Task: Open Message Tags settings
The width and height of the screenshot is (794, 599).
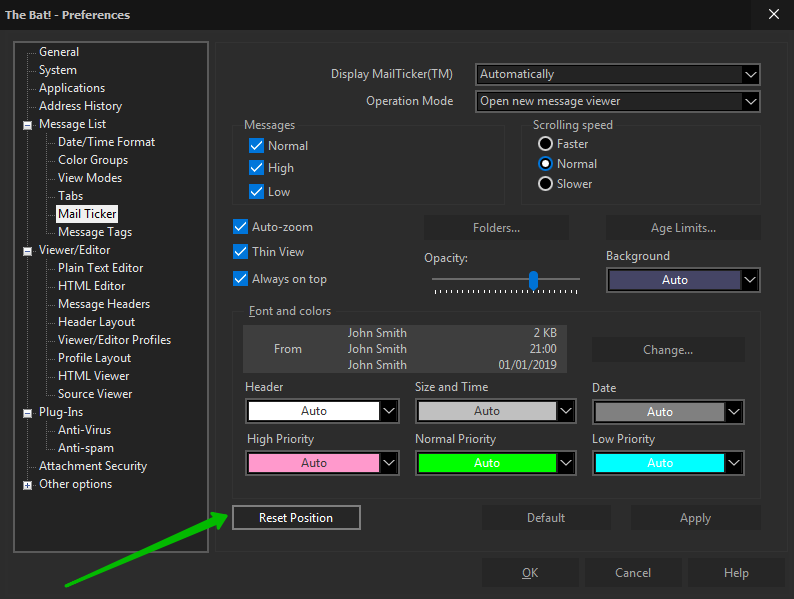Action: click(x=95, y=232)
